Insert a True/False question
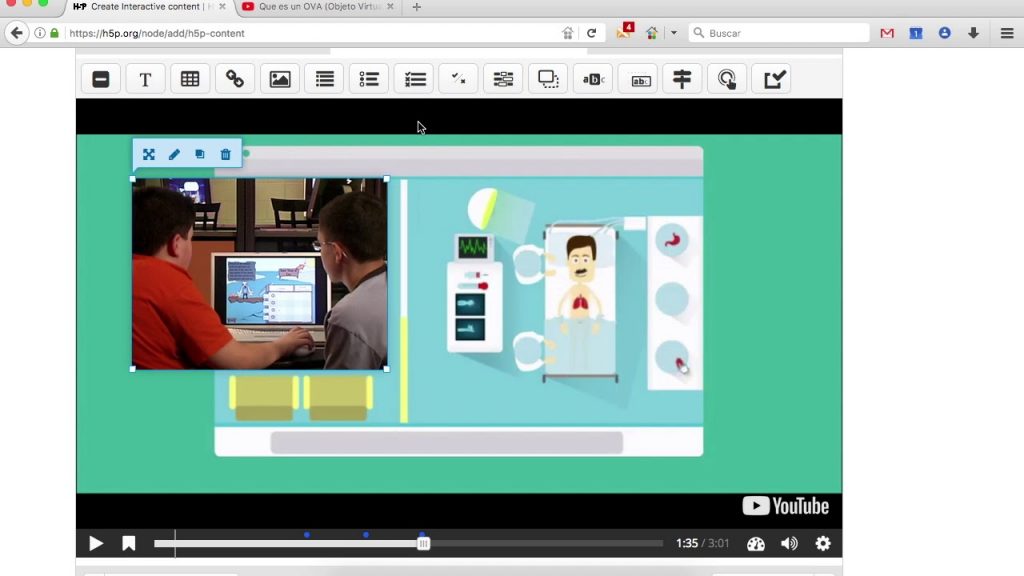 point(458,80)
